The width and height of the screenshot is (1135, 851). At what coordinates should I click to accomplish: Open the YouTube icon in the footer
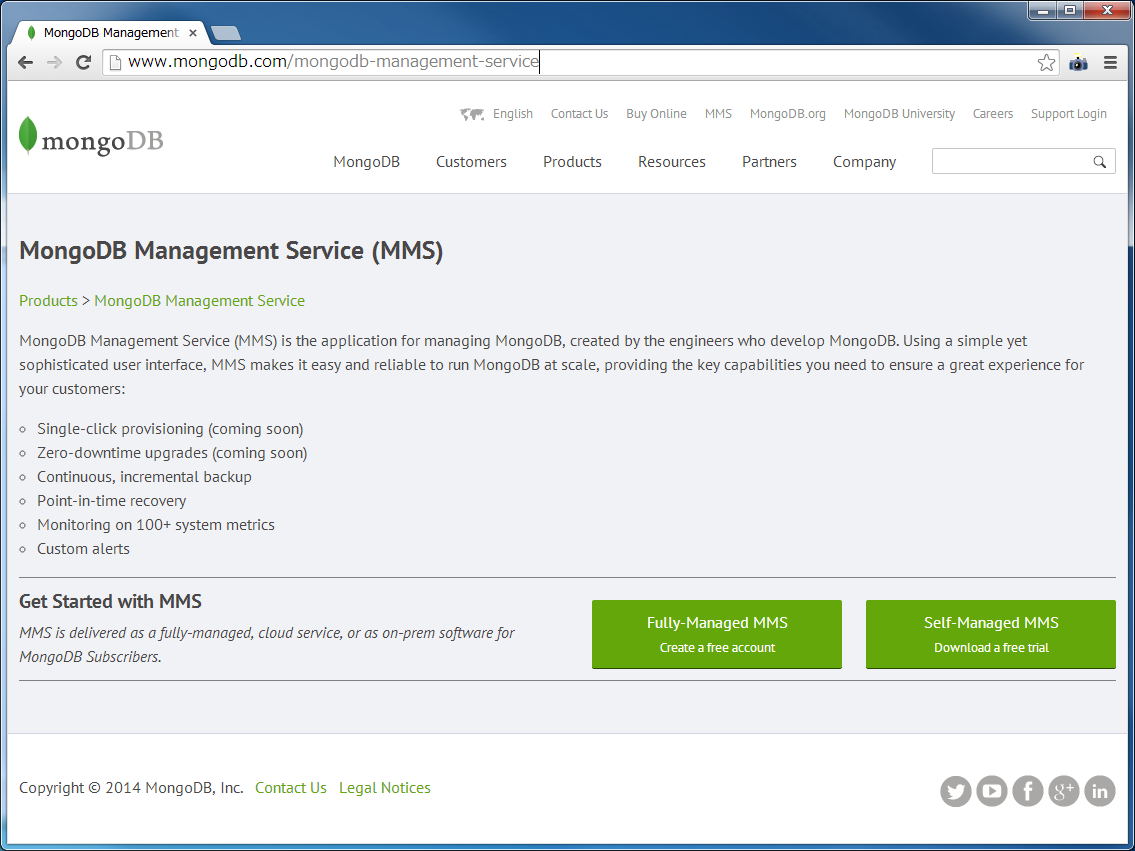(992, 791)
